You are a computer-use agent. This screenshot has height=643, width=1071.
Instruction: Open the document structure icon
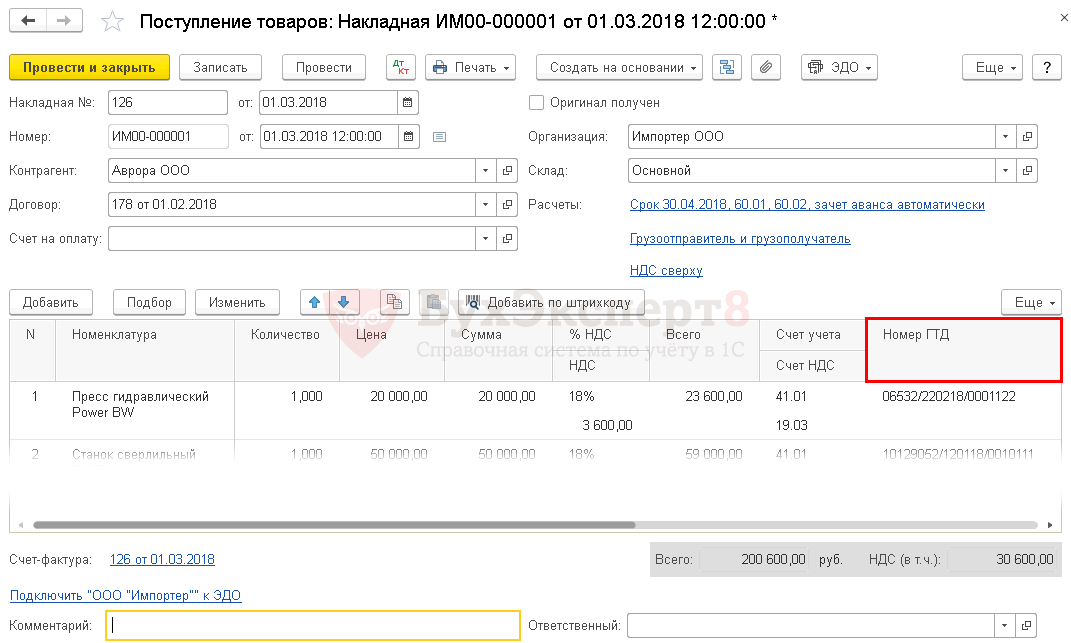point(727,67)
